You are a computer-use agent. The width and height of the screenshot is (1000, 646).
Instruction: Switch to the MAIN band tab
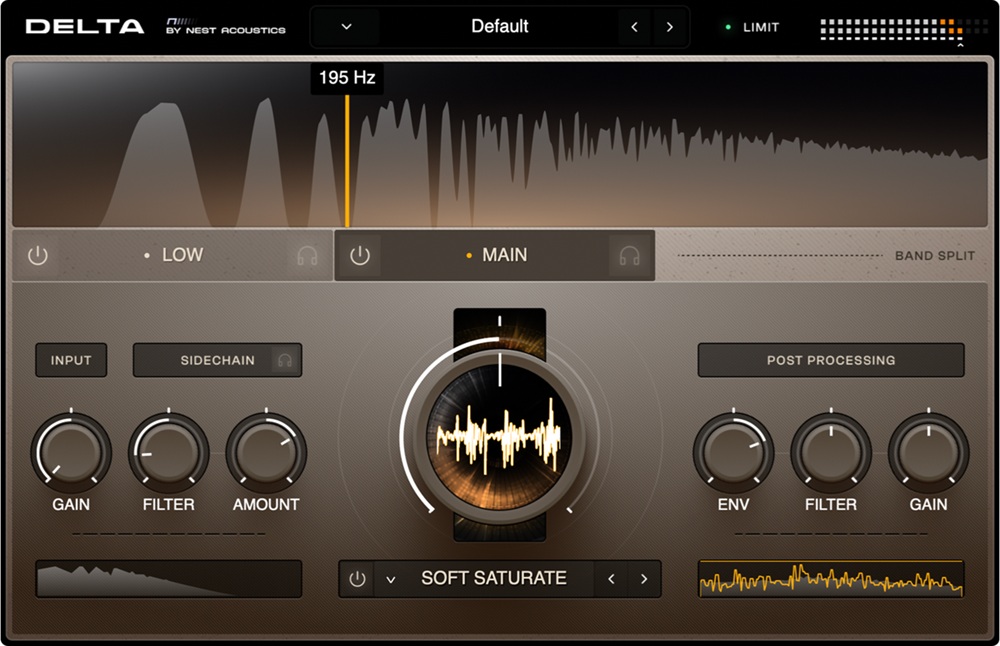pyautogui.click(x=503, y=255)
